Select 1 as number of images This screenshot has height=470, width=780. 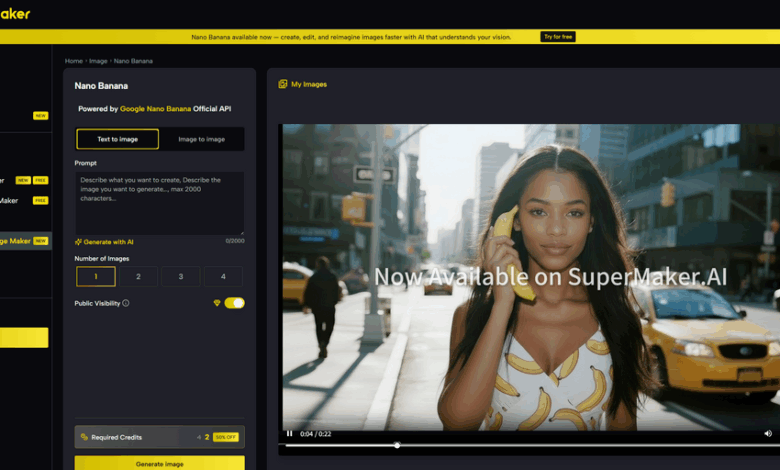[96, 277]
